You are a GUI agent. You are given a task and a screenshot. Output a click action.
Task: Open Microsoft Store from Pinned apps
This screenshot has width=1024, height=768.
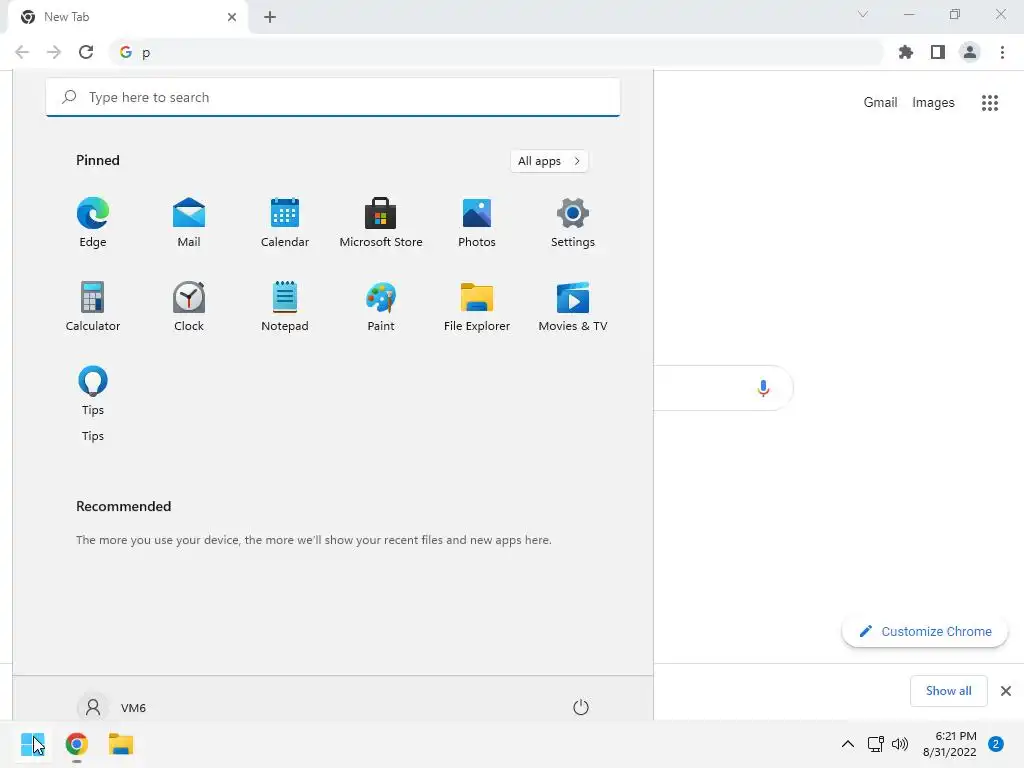381,222
